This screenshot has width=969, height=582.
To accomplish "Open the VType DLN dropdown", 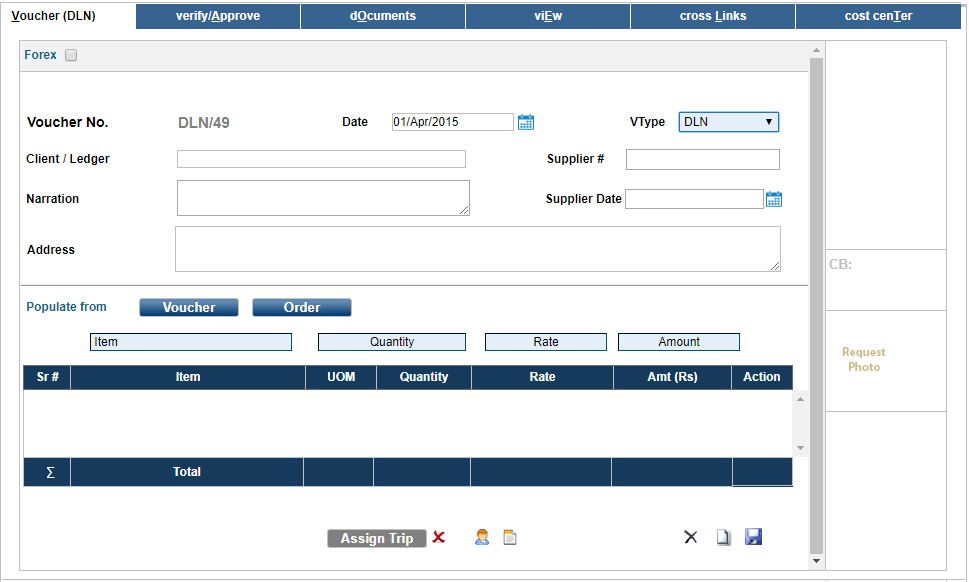I will coord(729,122).
